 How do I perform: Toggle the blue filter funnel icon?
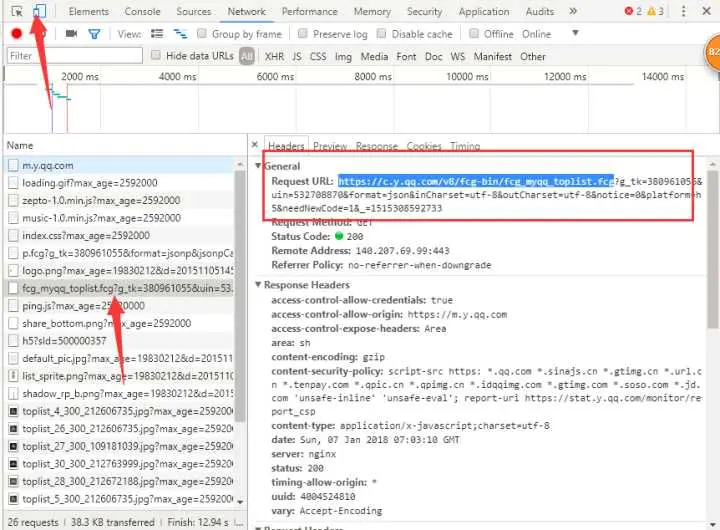(x=94, y=34)
